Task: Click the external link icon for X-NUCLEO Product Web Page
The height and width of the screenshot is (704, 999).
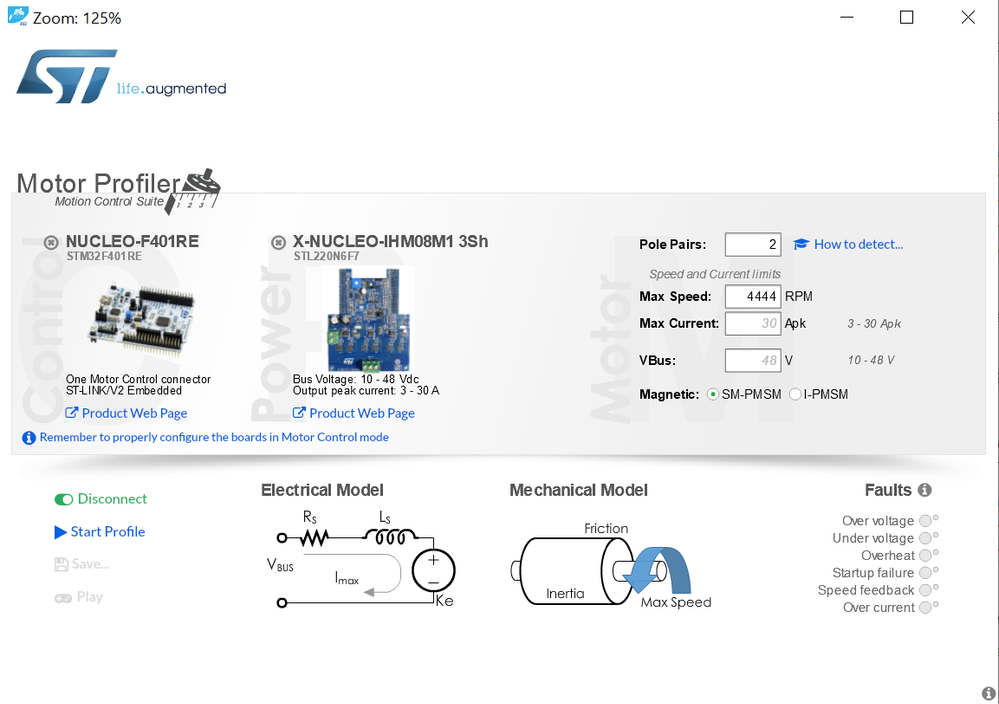Action: (299, 413)
